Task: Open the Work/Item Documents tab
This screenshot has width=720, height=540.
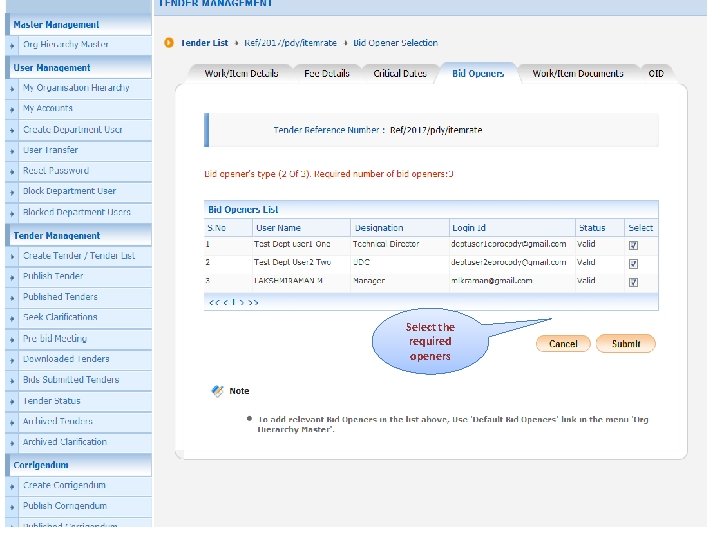Action: [578, 73]
